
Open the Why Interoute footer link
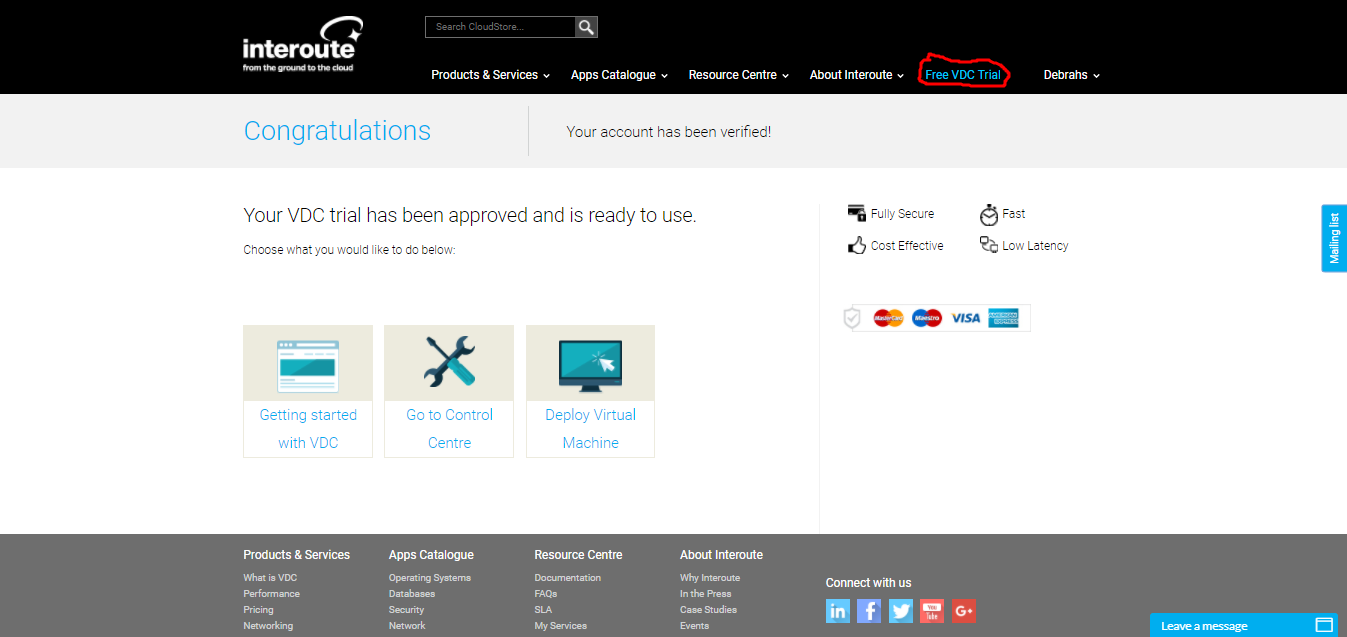pos(710,578)
